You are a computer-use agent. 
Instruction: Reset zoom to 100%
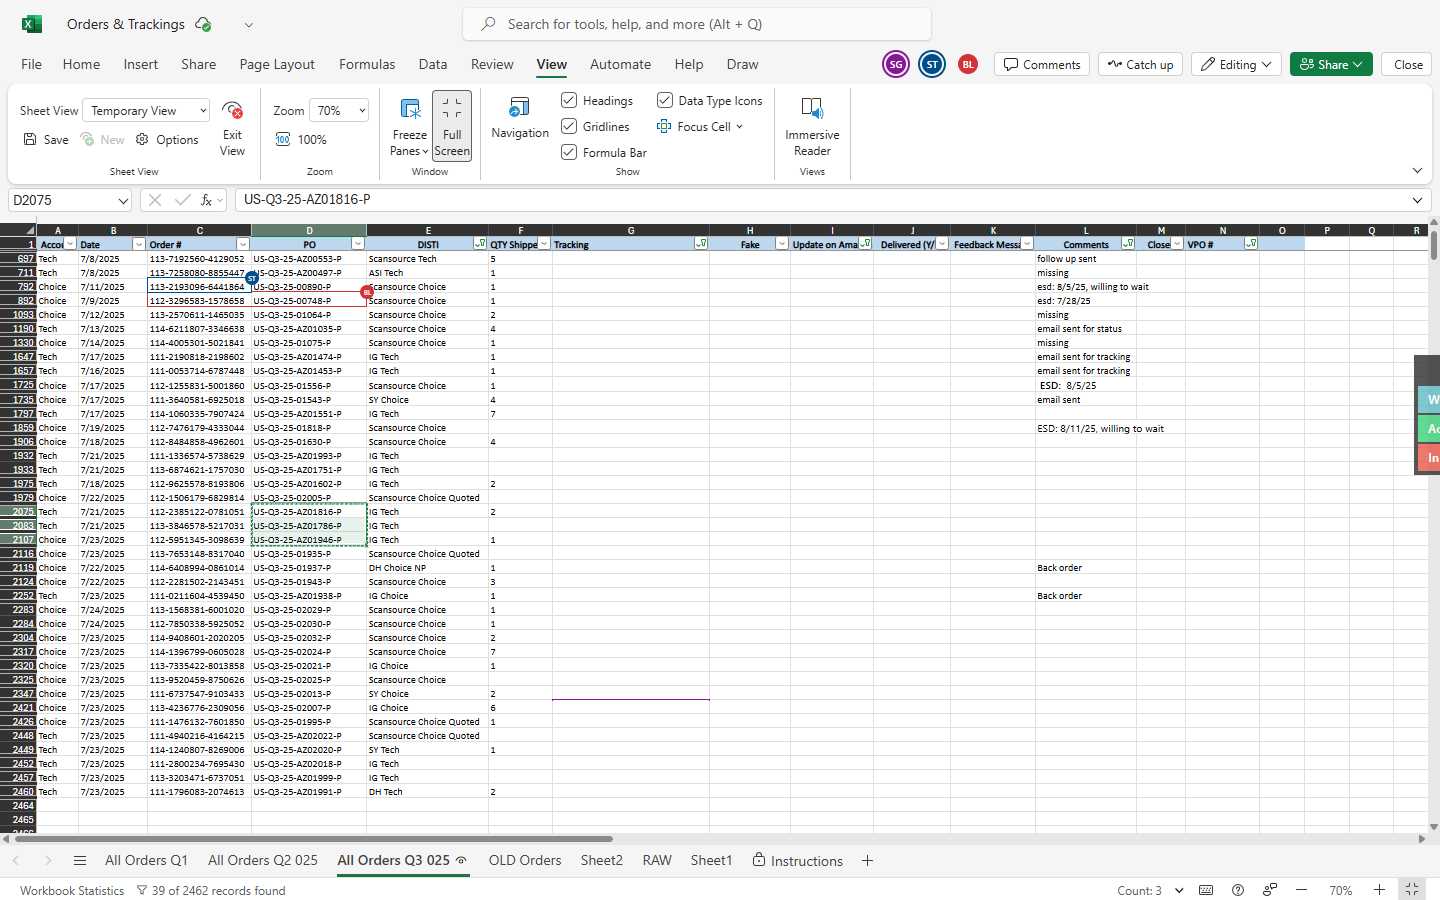pos(301,140)
